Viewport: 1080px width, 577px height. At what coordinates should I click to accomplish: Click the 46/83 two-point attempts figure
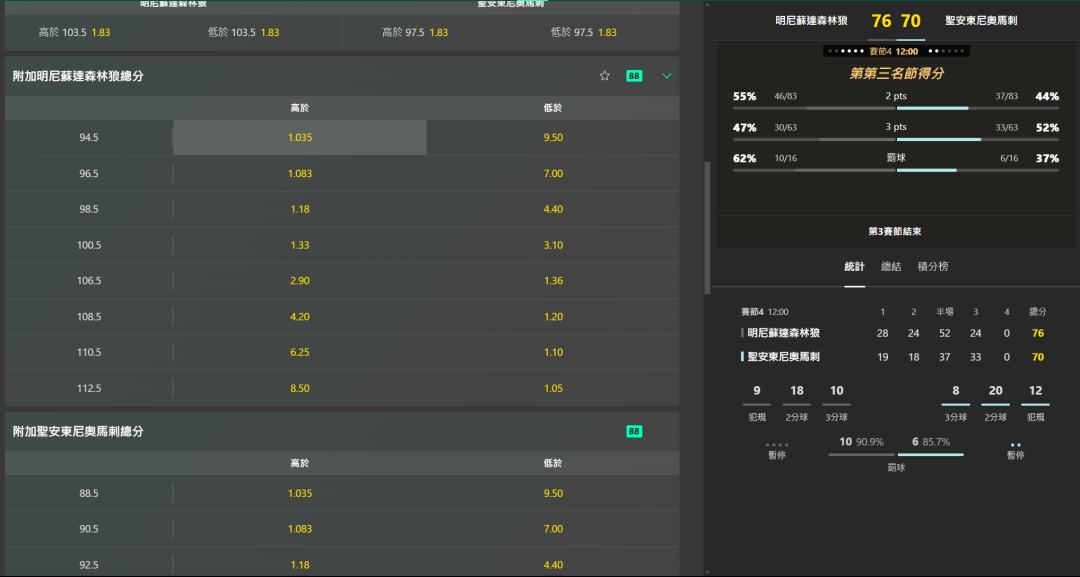coord(785,96)
